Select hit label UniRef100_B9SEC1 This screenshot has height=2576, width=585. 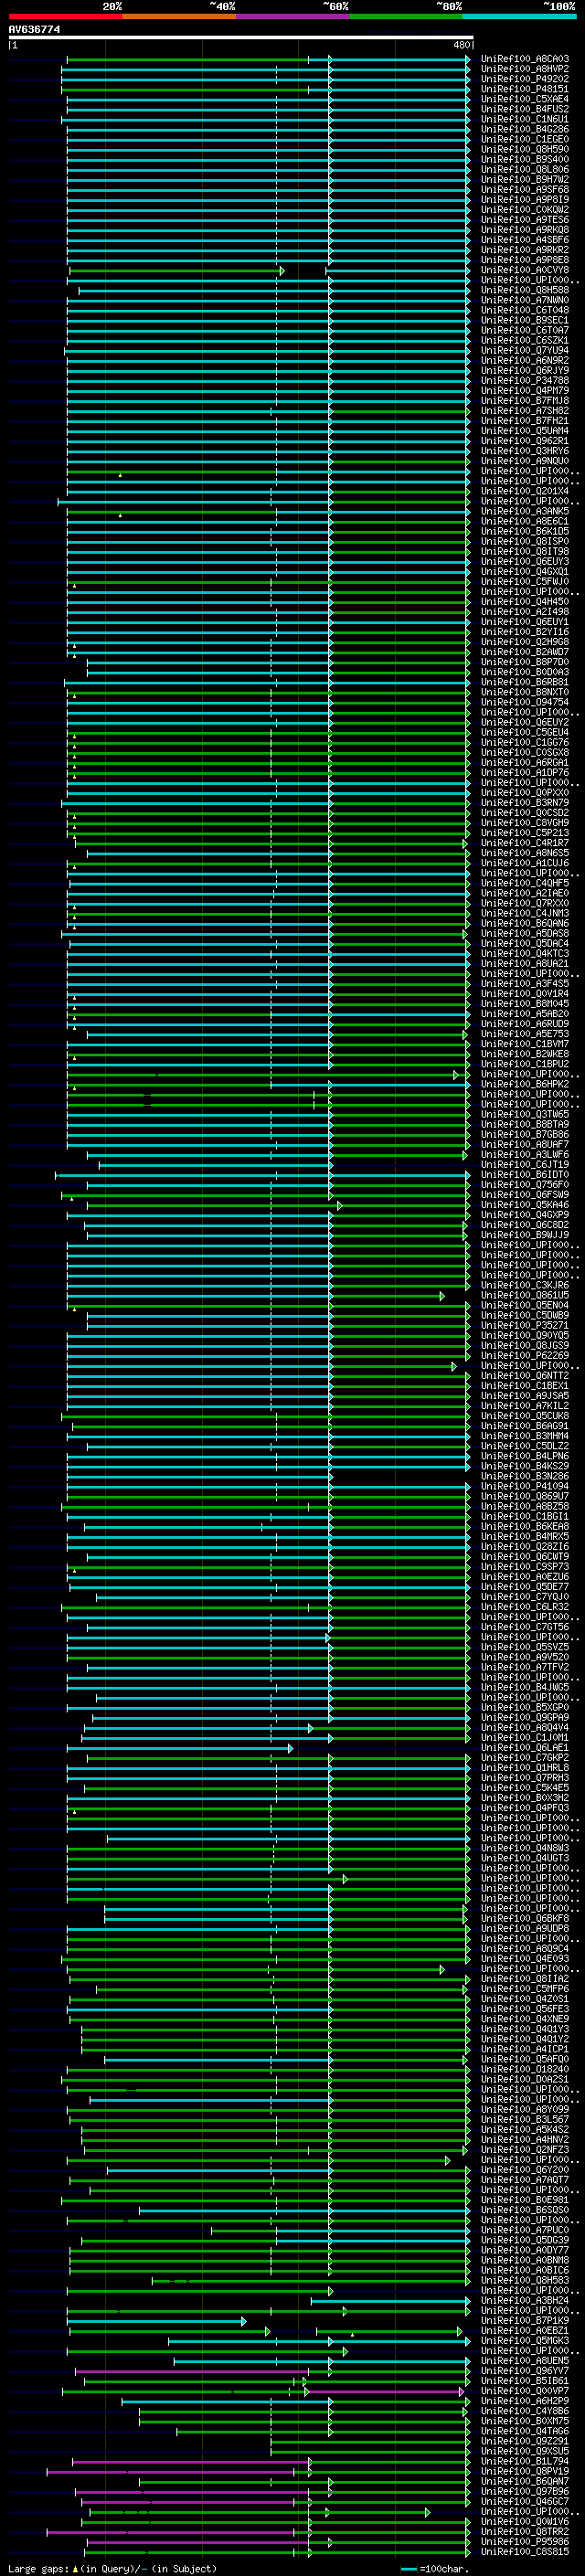click(x=525, y=320)
